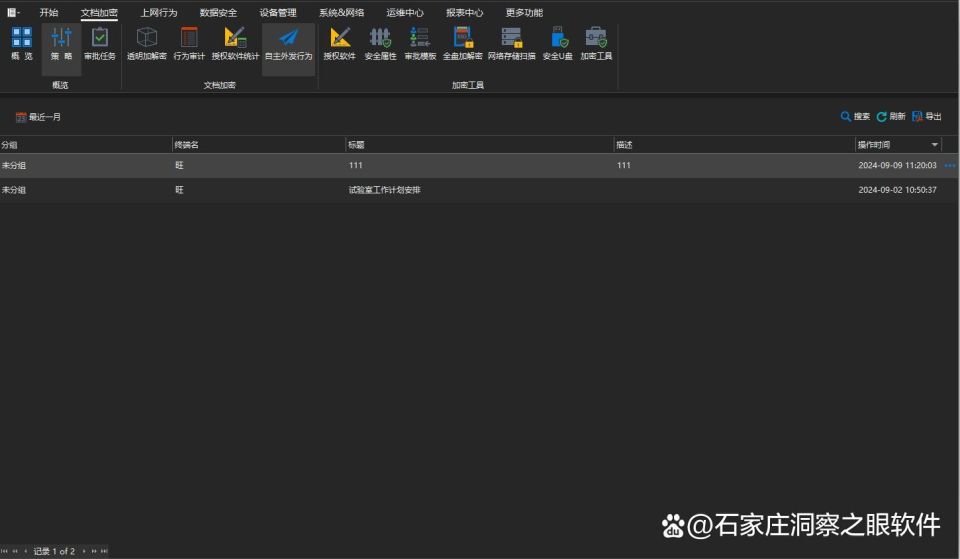Screen dimensions: 960x559
Task: Go to the next page of records
Action: point(94,551)
